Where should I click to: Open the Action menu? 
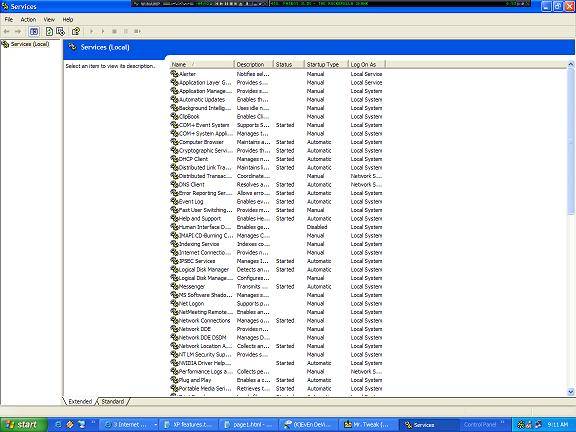(x=28, y=19)
